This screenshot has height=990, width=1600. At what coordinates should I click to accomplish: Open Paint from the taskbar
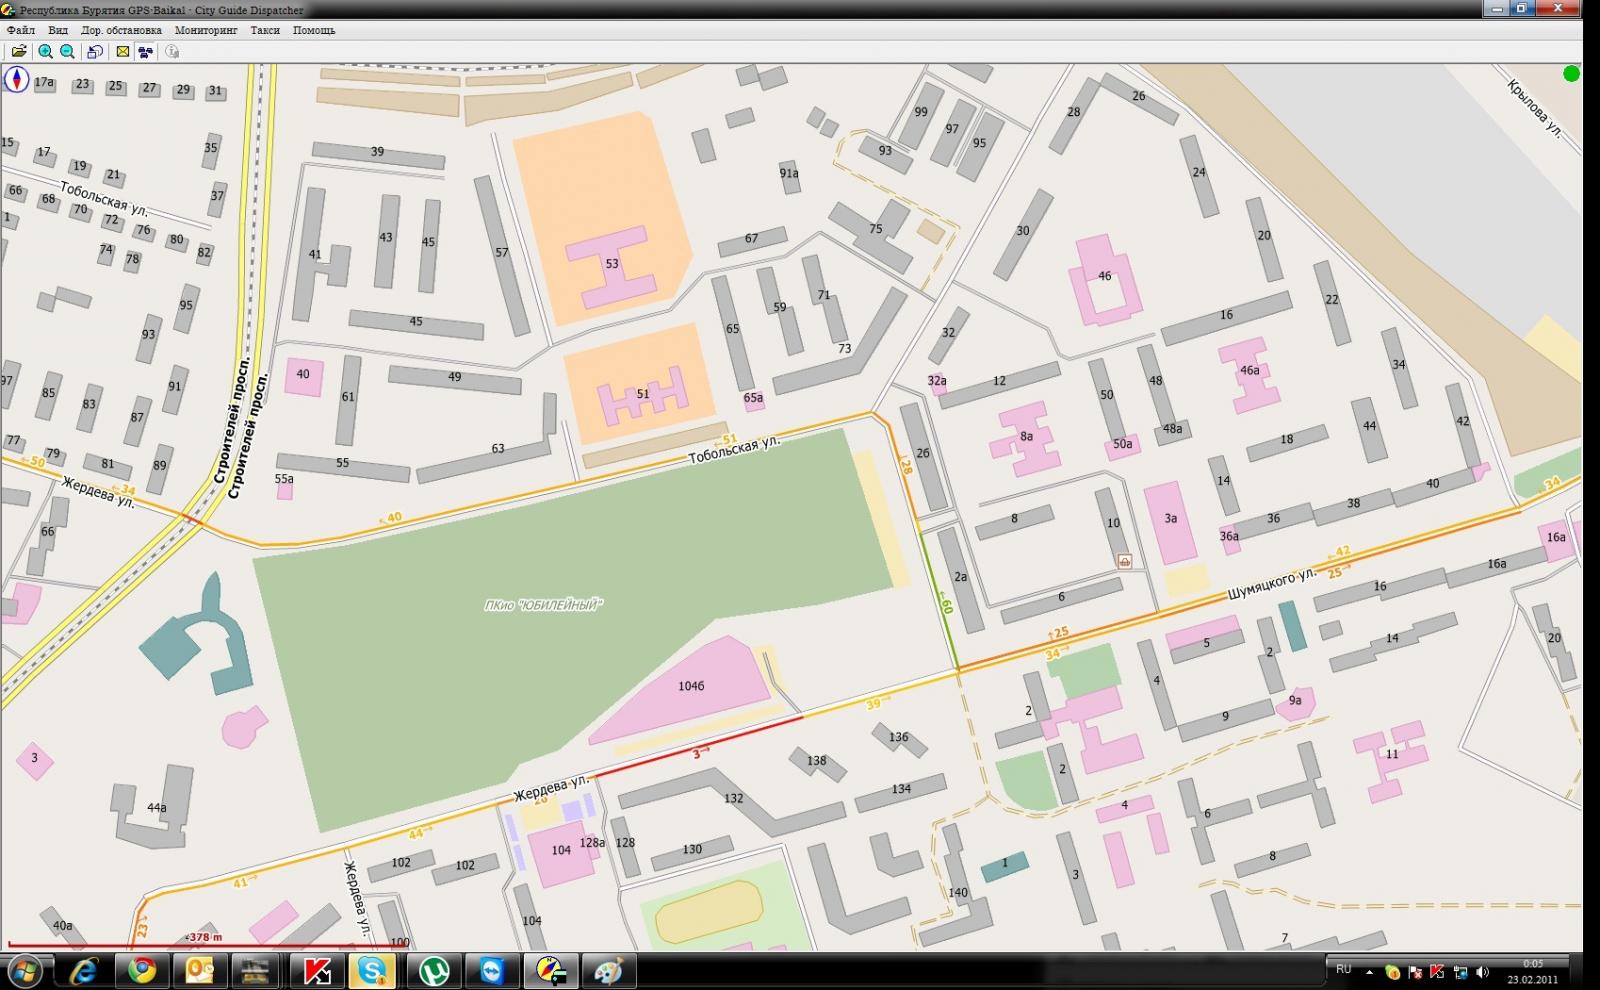[x=608, y=971]
